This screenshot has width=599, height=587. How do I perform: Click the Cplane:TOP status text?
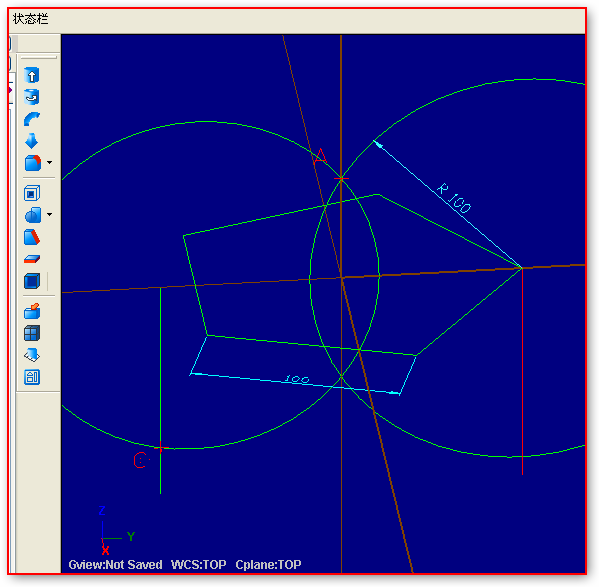[269, 564]
